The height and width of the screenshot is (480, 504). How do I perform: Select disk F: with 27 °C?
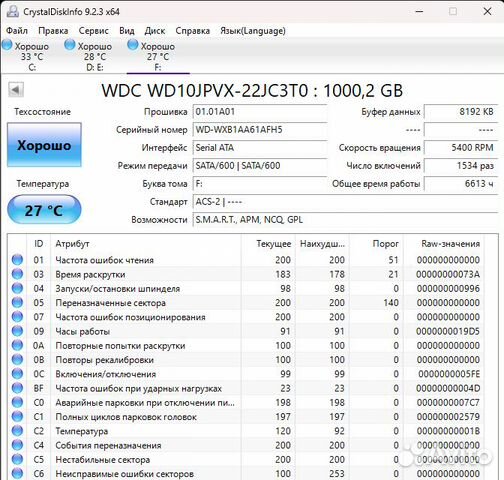click(x=158, y=56)
